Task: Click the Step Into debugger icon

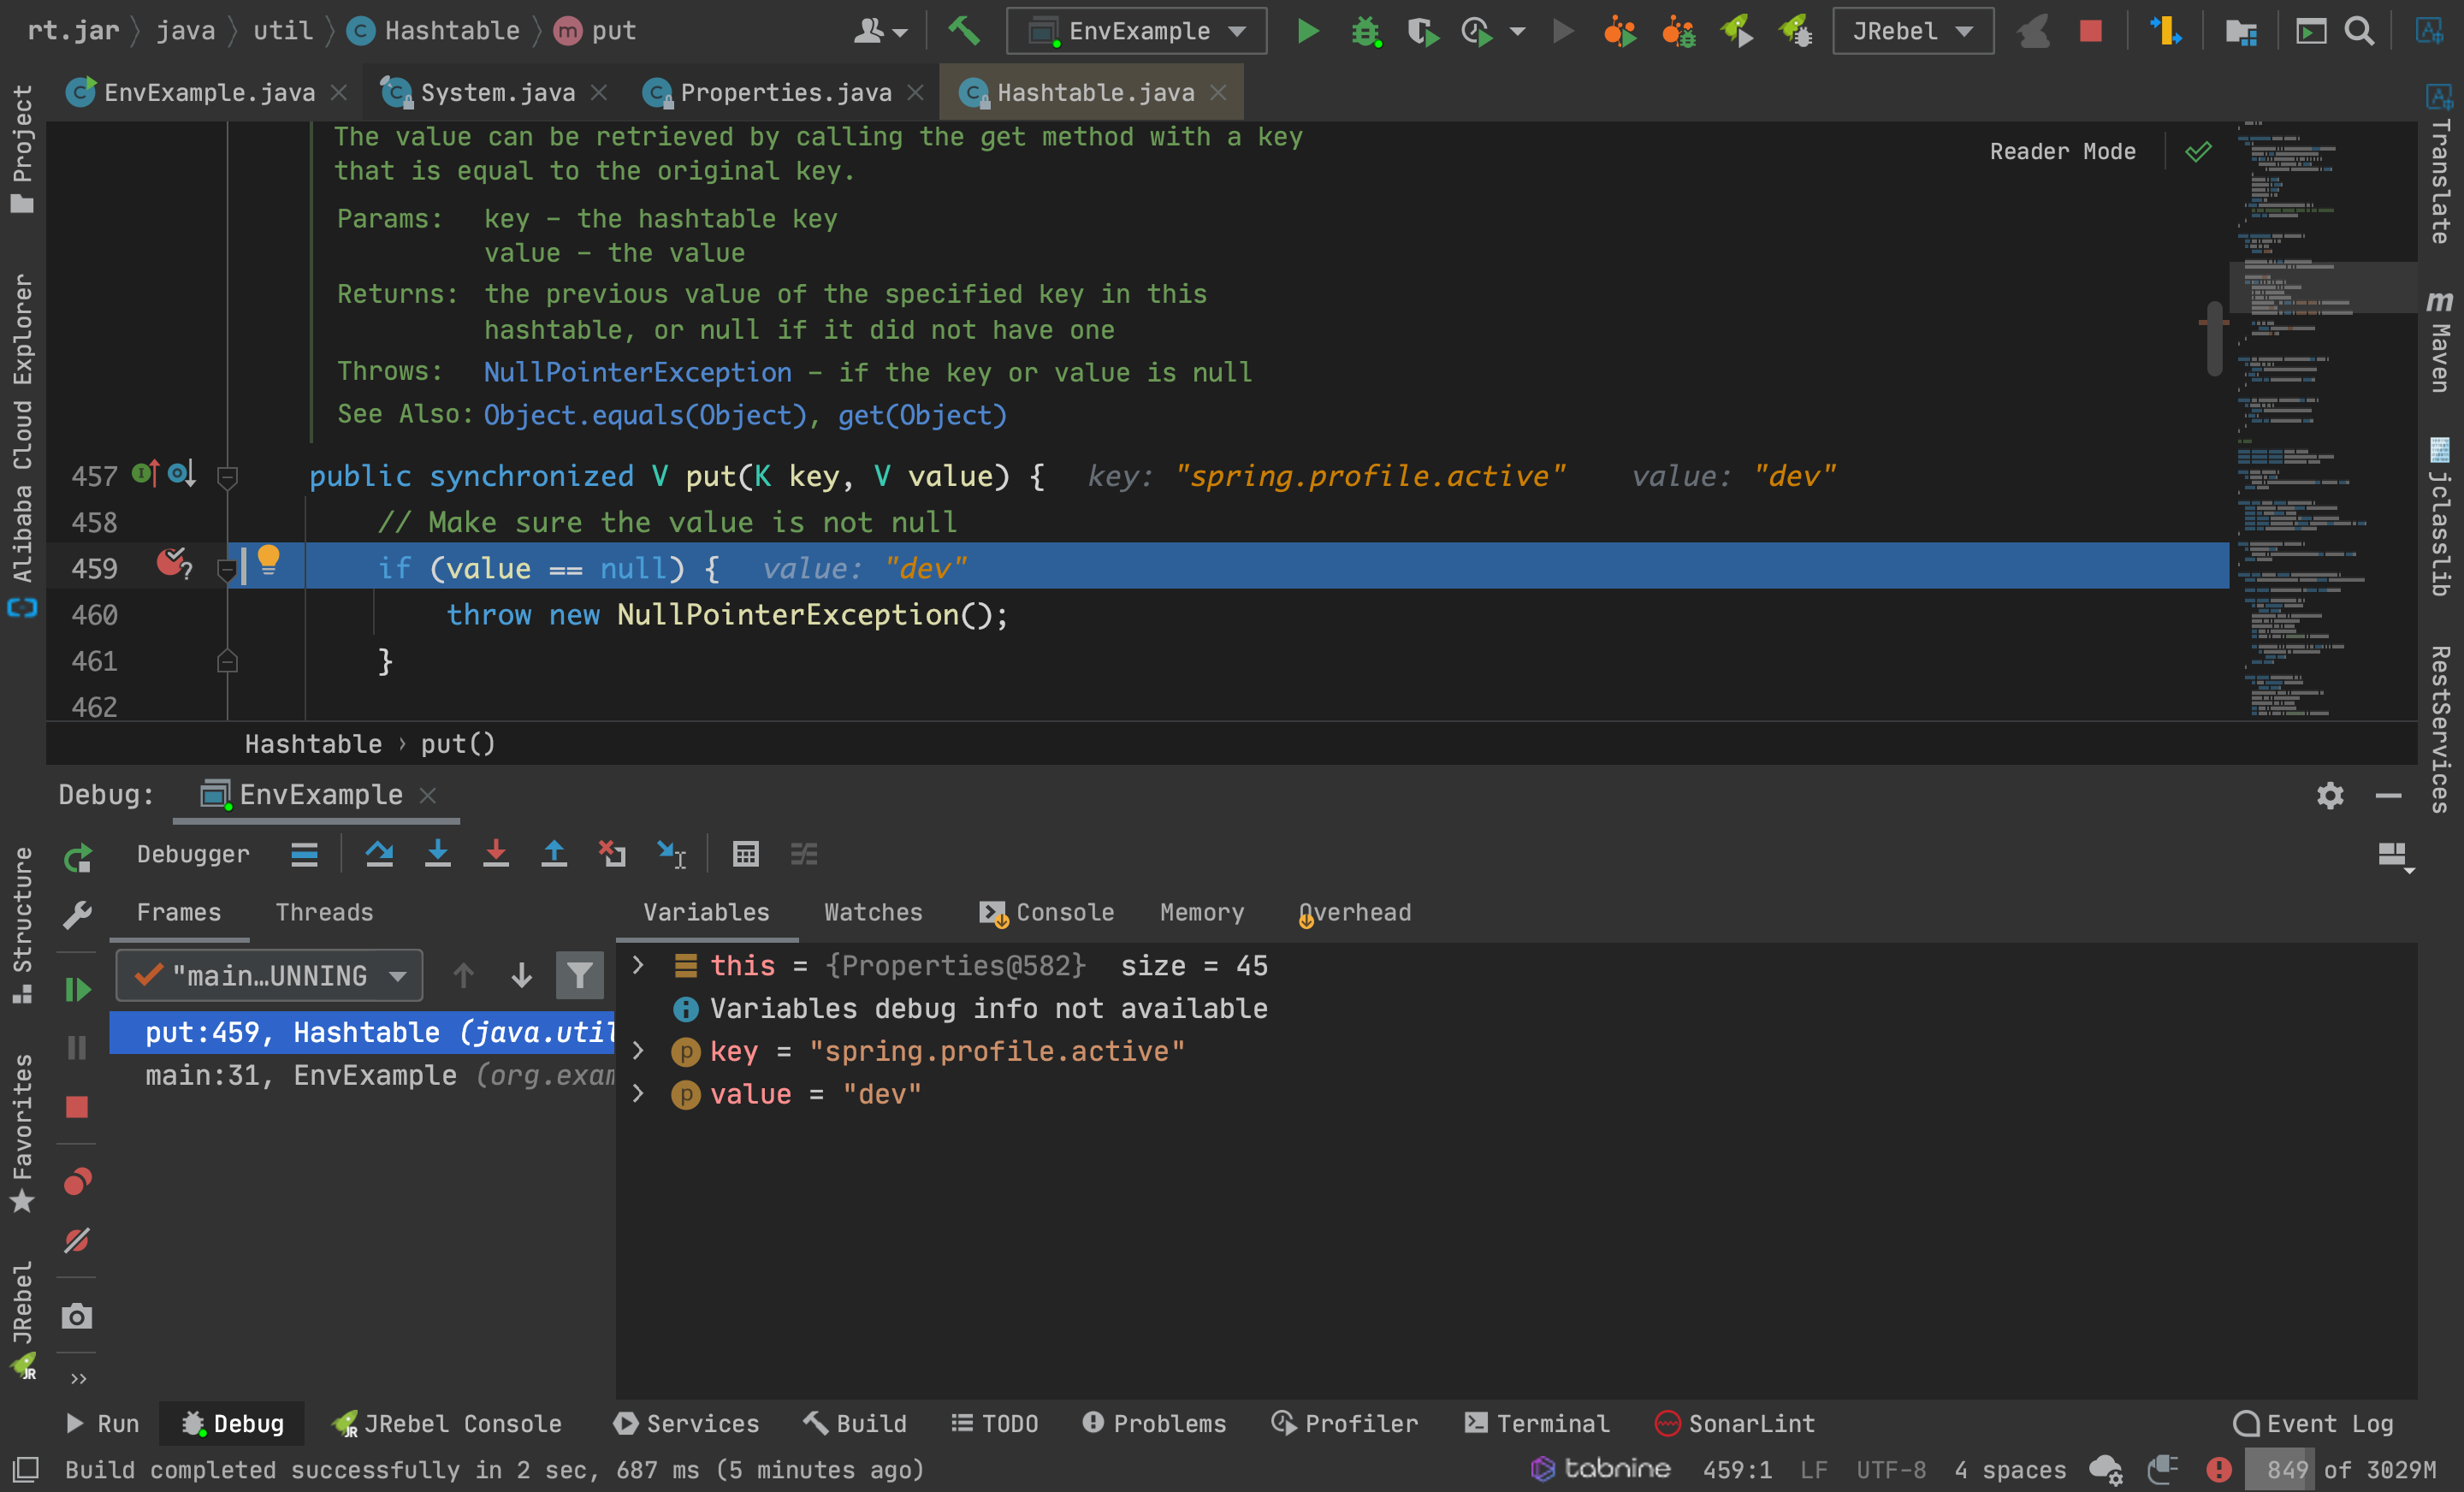Action: point(437,854)
